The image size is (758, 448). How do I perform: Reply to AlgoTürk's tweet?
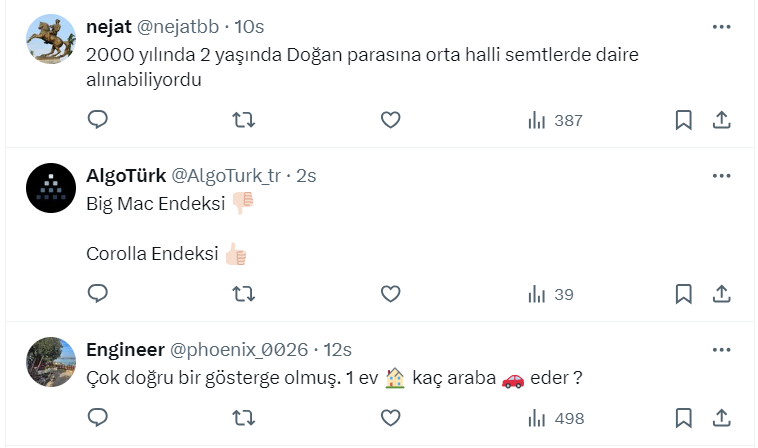pos(98,294)
